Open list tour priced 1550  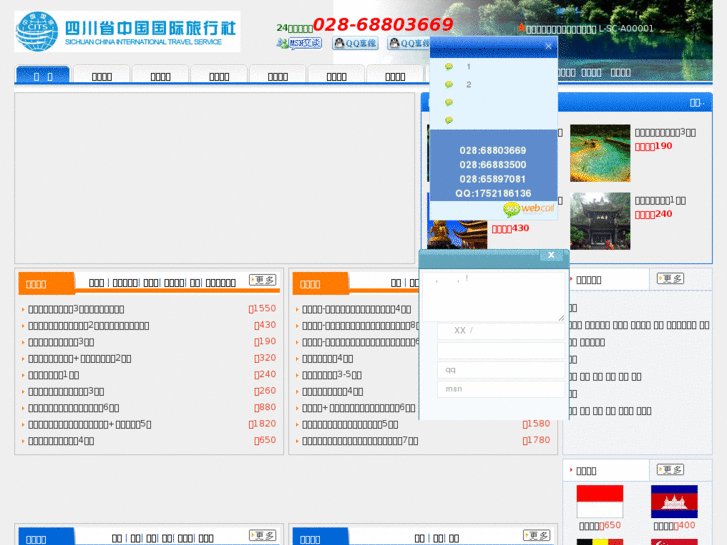(x=76, y=309)
